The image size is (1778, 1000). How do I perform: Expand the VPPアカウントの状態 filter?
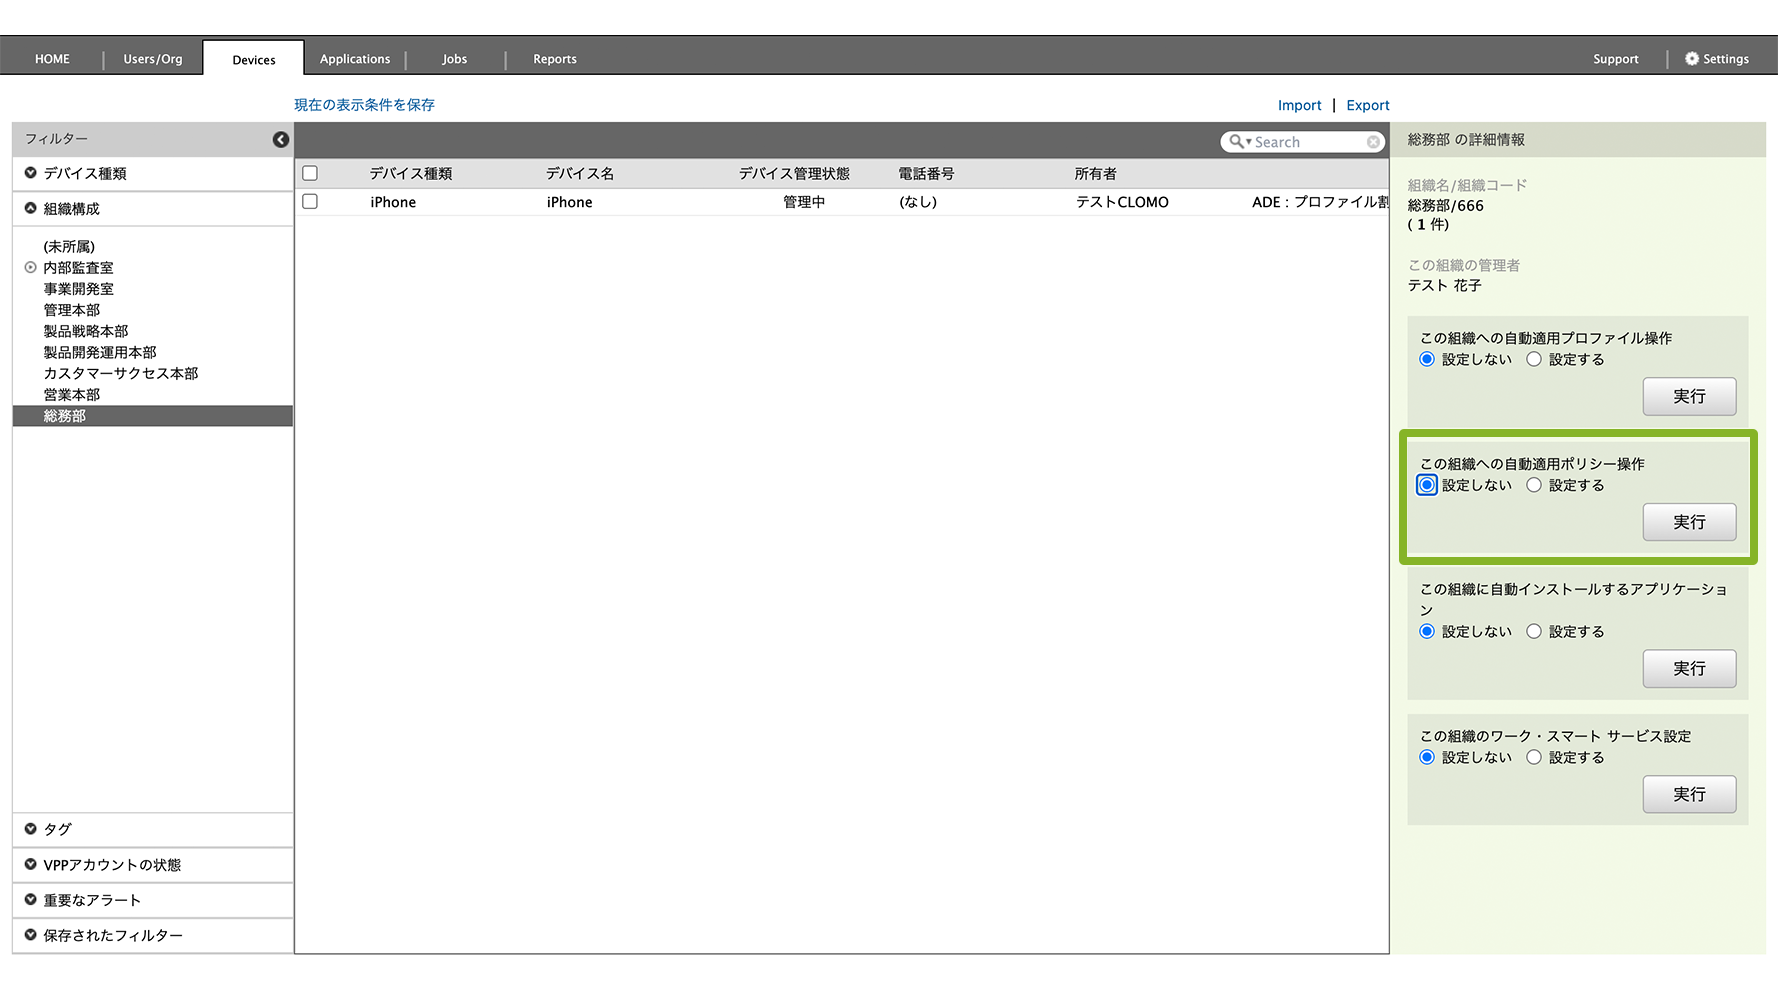pyautogui.click(x=31, y=864)
